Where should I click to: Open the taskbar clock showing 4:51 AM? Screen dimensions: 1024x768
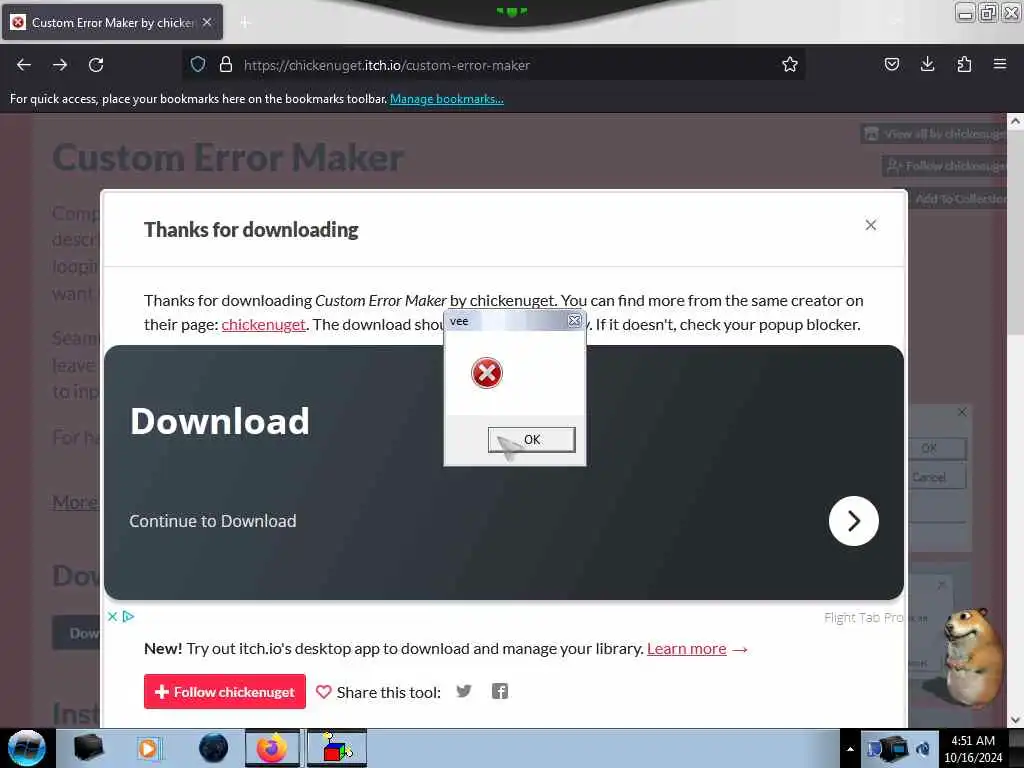tap(973, 749)
